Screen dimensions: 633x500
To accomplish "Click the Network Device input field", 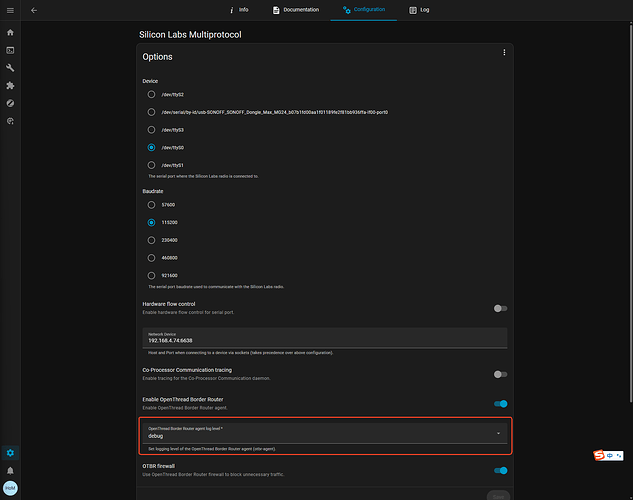I will (x=324, y=338).
